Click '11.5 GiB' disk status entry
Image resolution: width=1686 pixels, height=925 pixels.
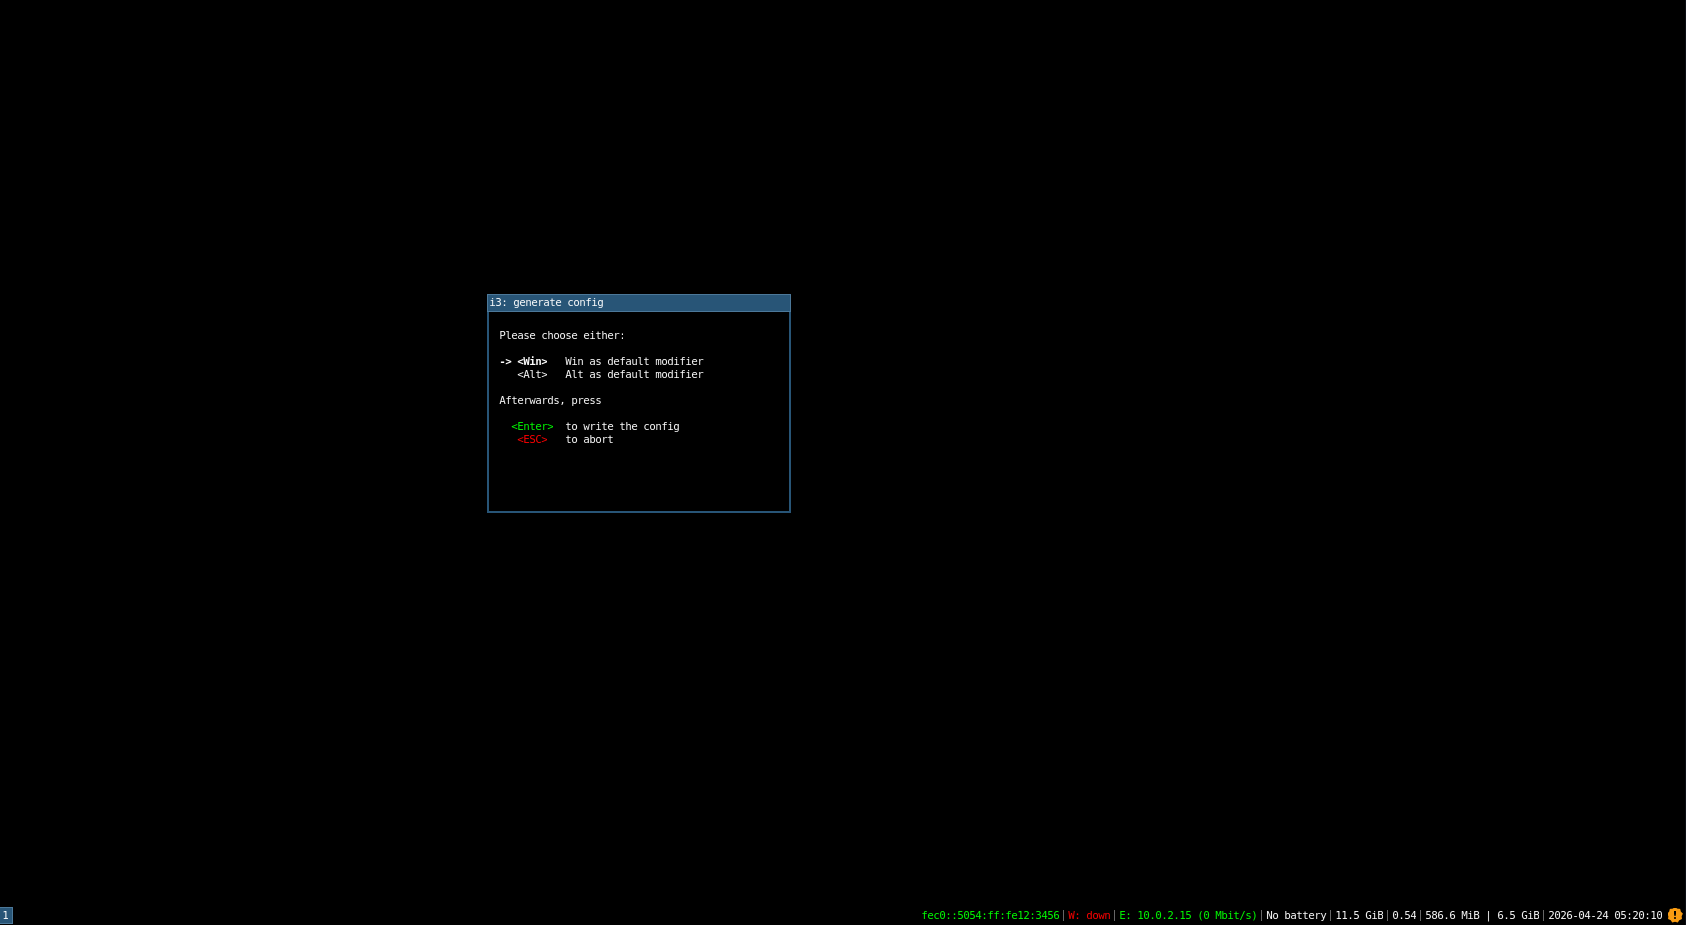[x=1359, y=916]
